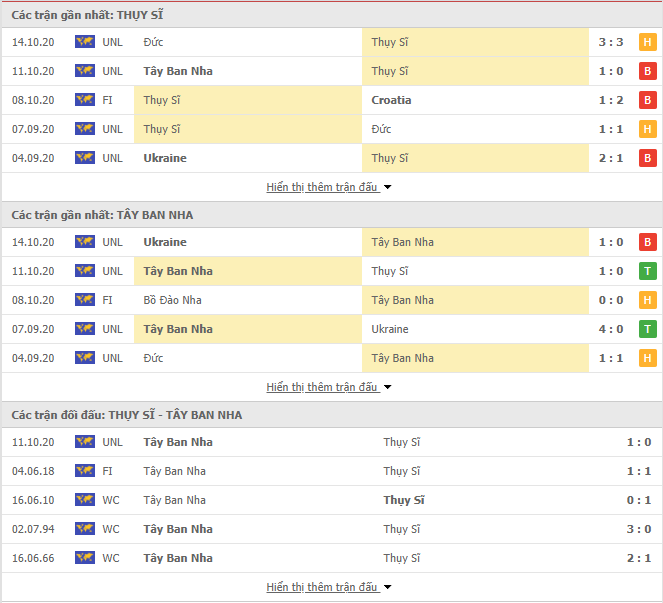Click the 3 : 3 score of Đức vs Thụy Sĩ
The width and height of the screenshot is (663, 603).
611,42
